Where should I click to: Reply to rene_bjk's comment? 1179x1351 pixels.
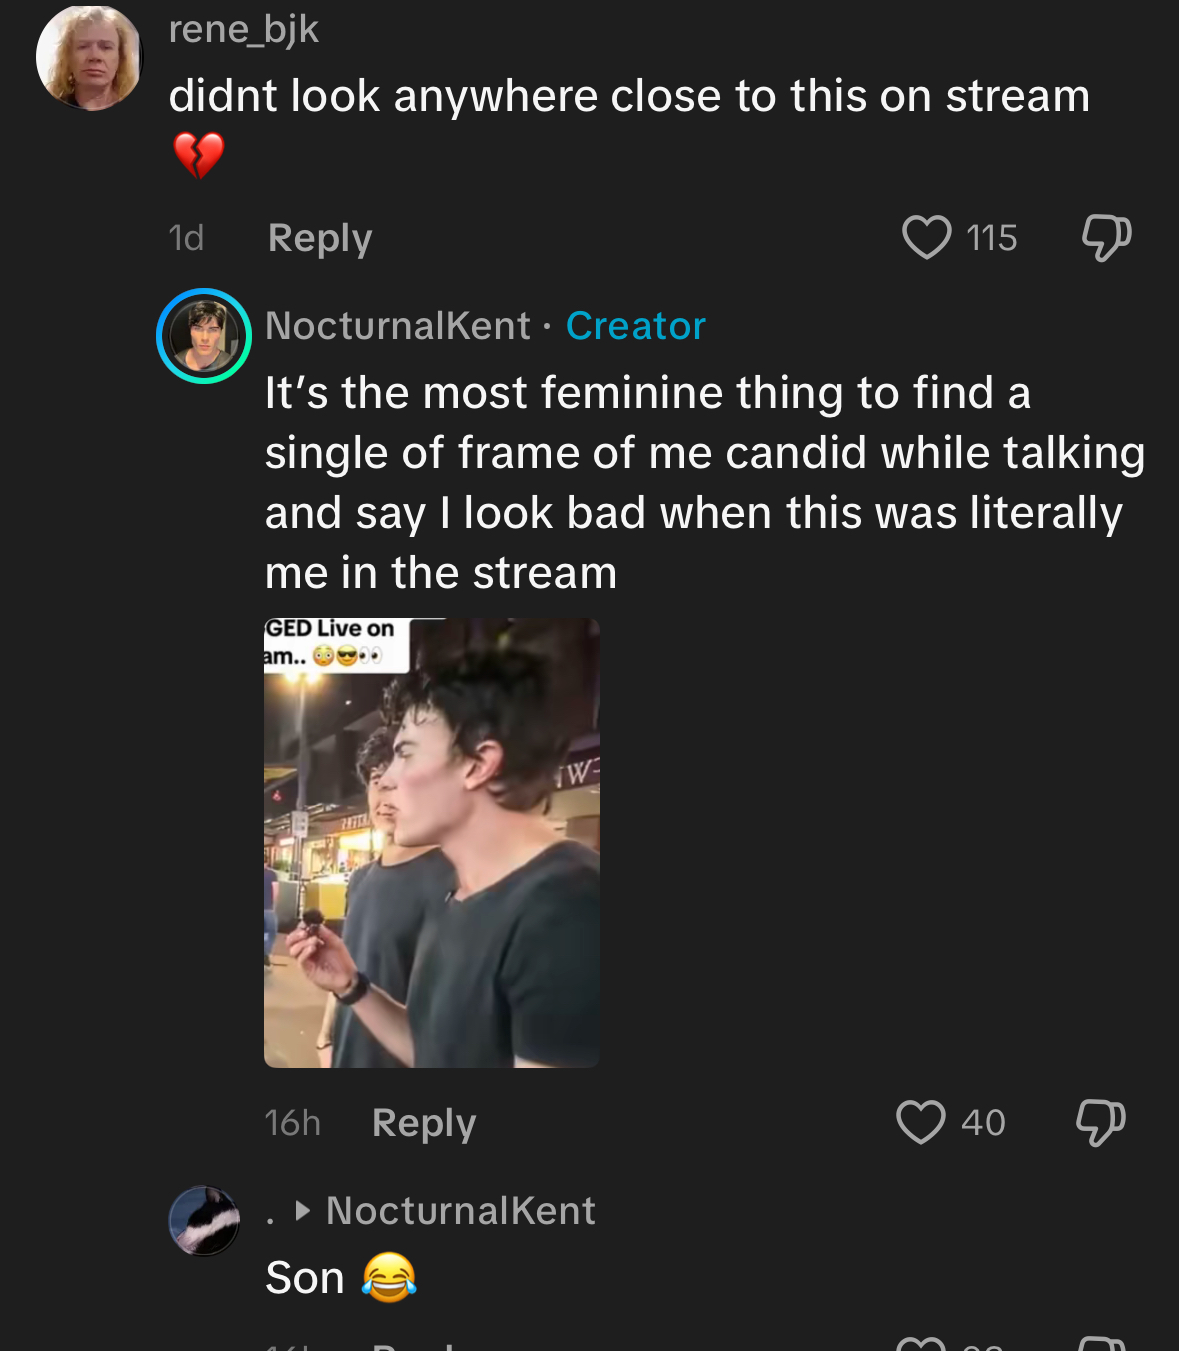[x=320, y=238]
